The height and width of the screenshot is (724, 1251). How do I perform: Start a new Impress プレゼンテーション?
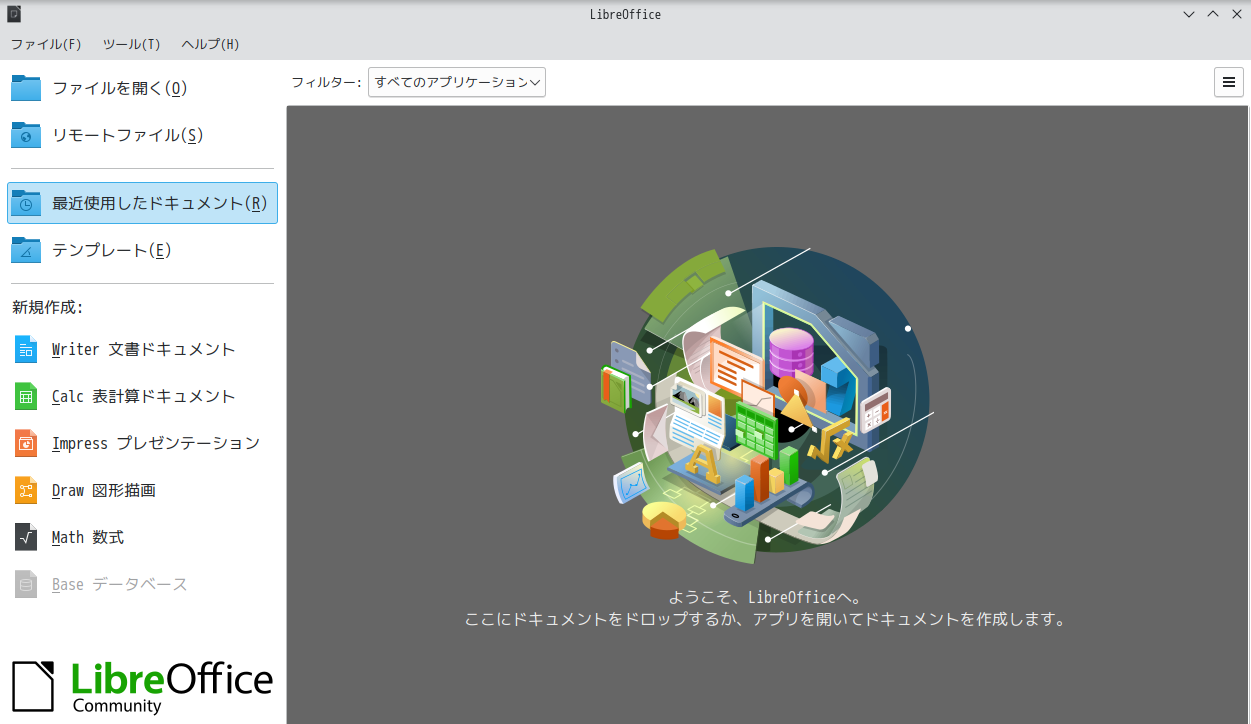point(142,443)
